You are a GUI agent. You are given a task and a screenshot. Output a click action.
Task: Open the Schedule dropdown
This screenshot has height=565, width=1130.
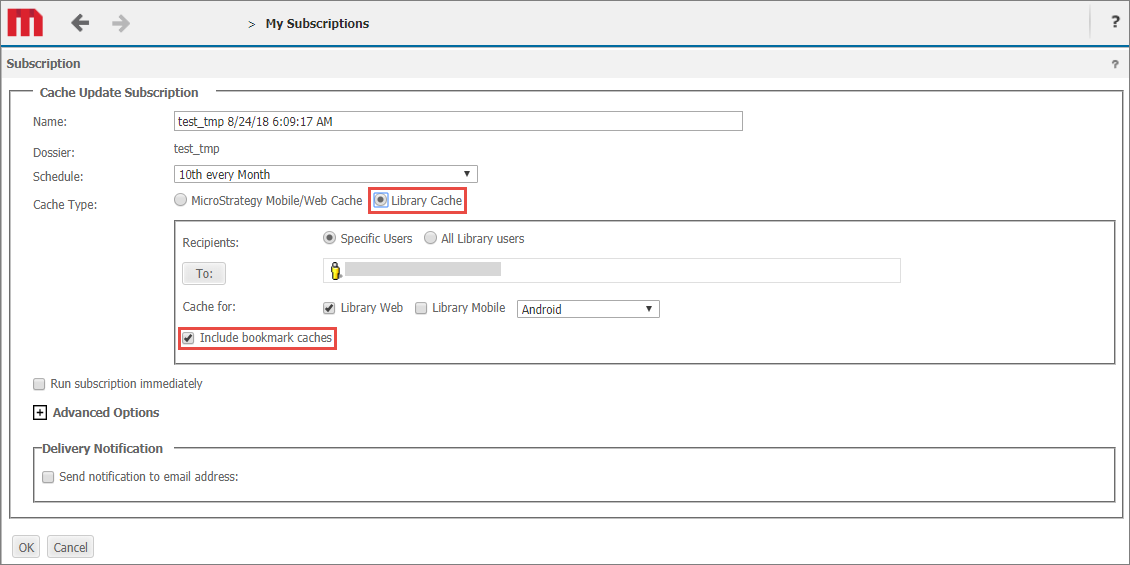point(325,174)
